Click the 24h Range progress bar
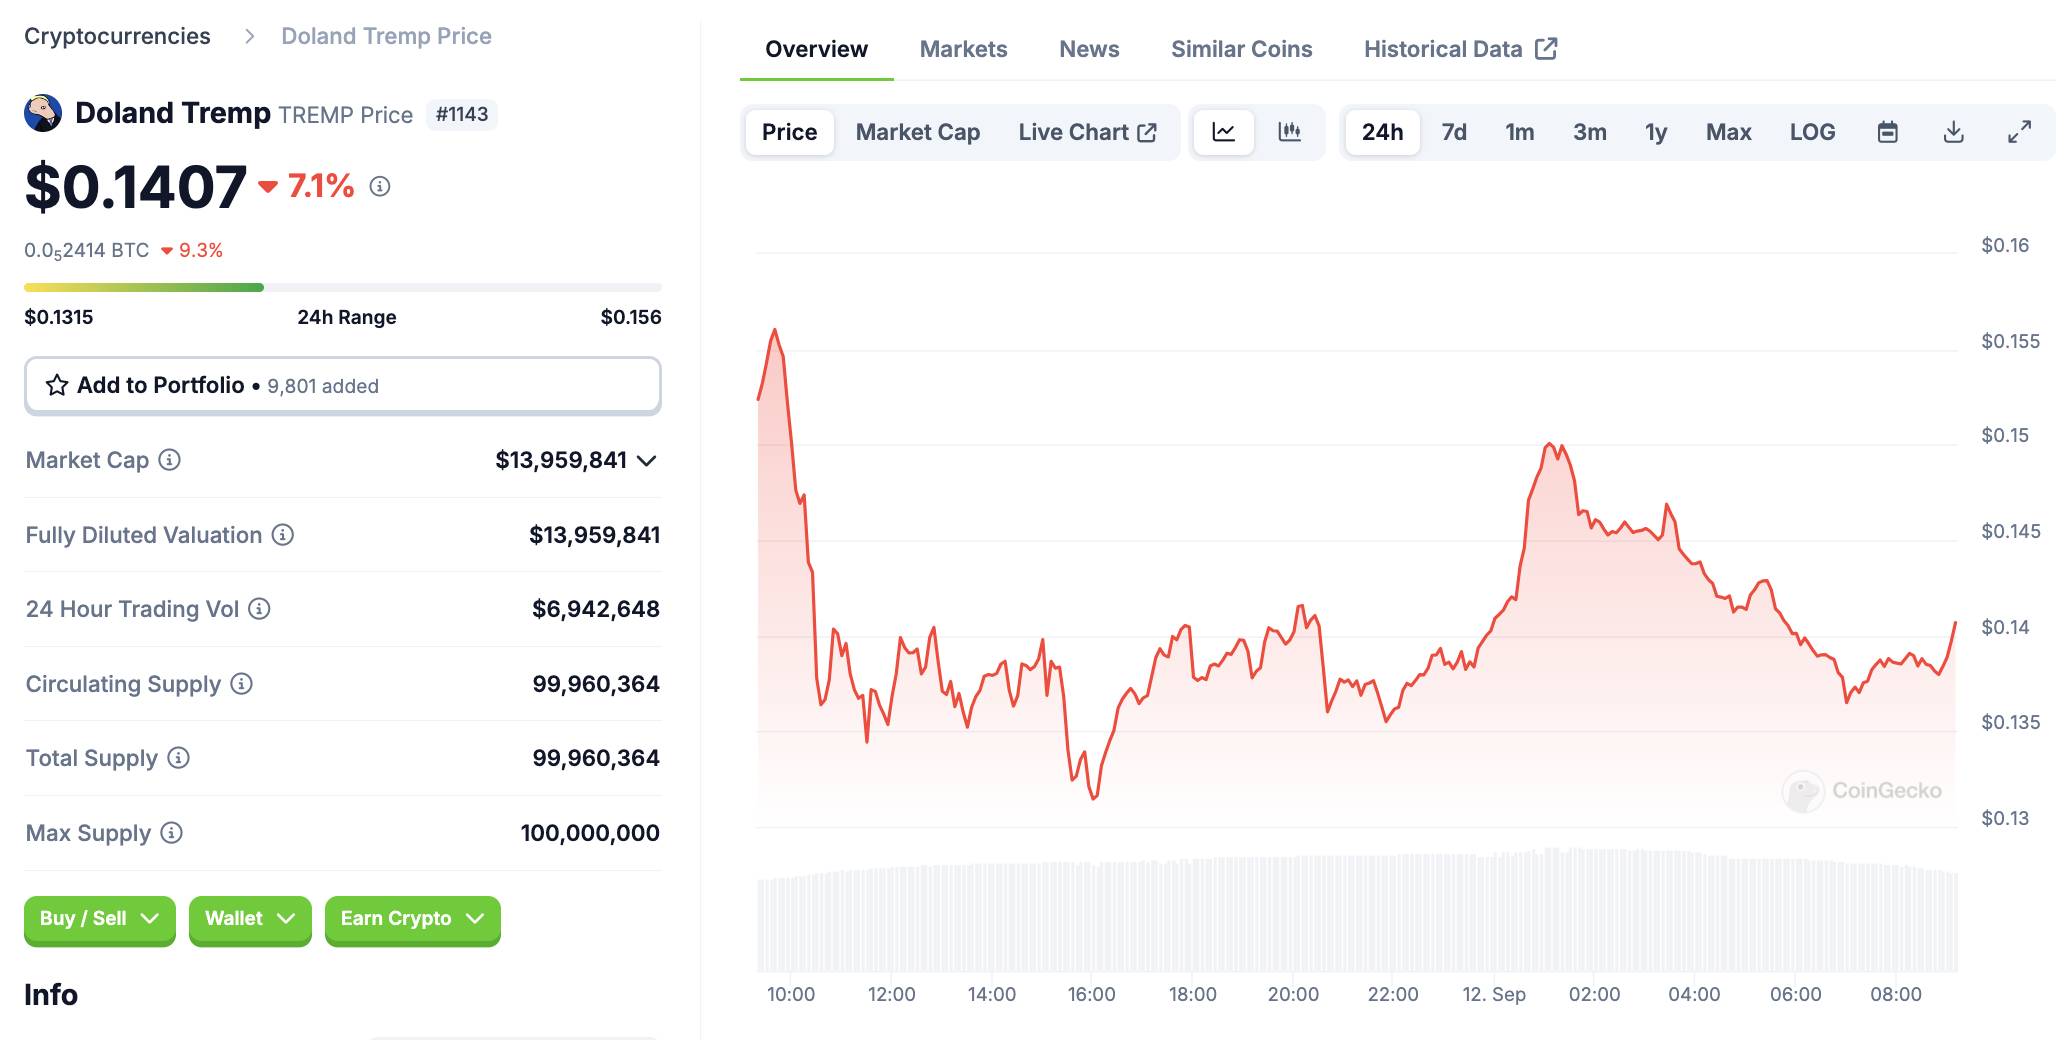2072x1040 pixels. tap(343, 288)
